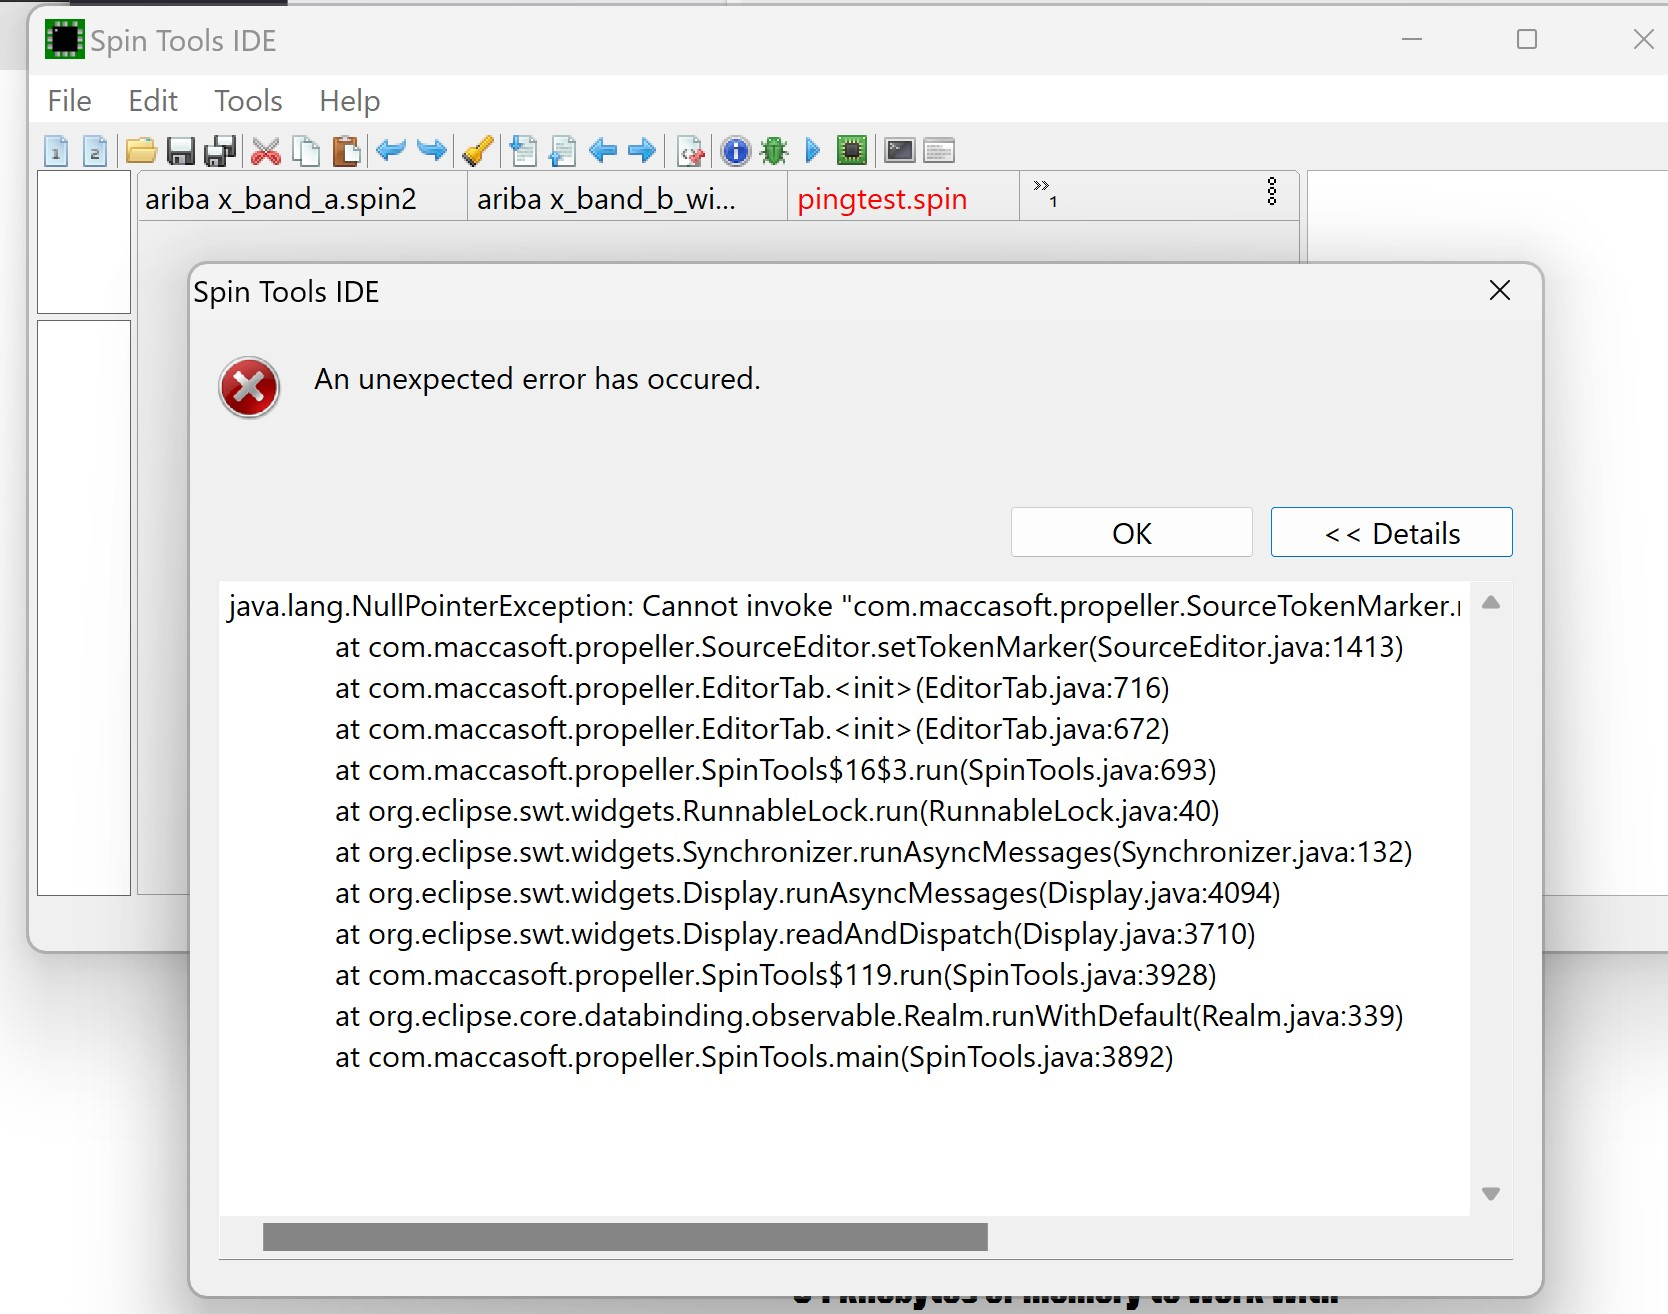Save file with floppy disk icon

(x=181, y=151)
